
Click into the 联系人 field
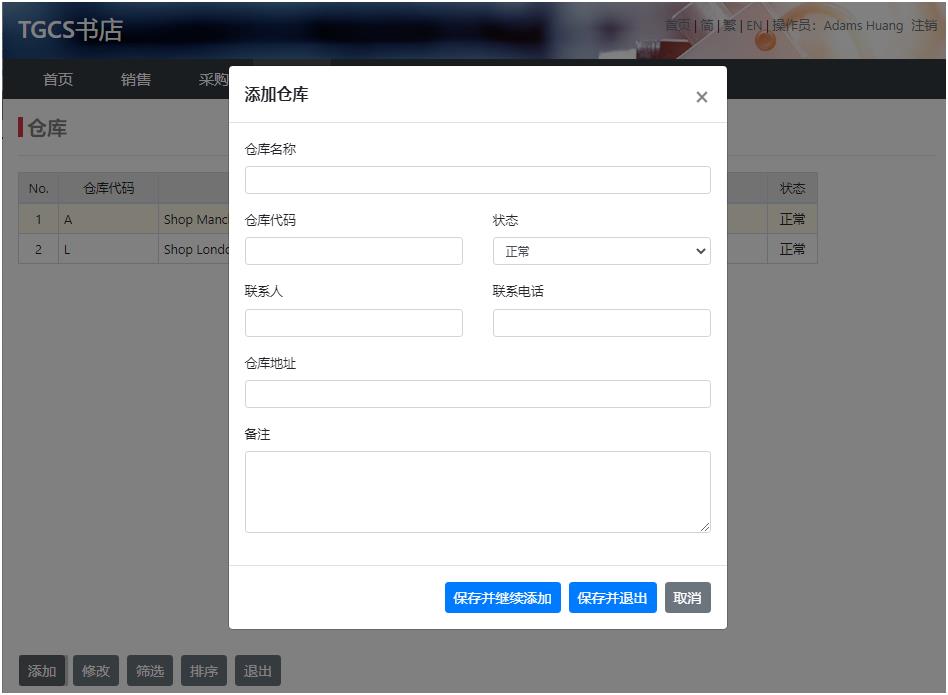pos(353,323)
